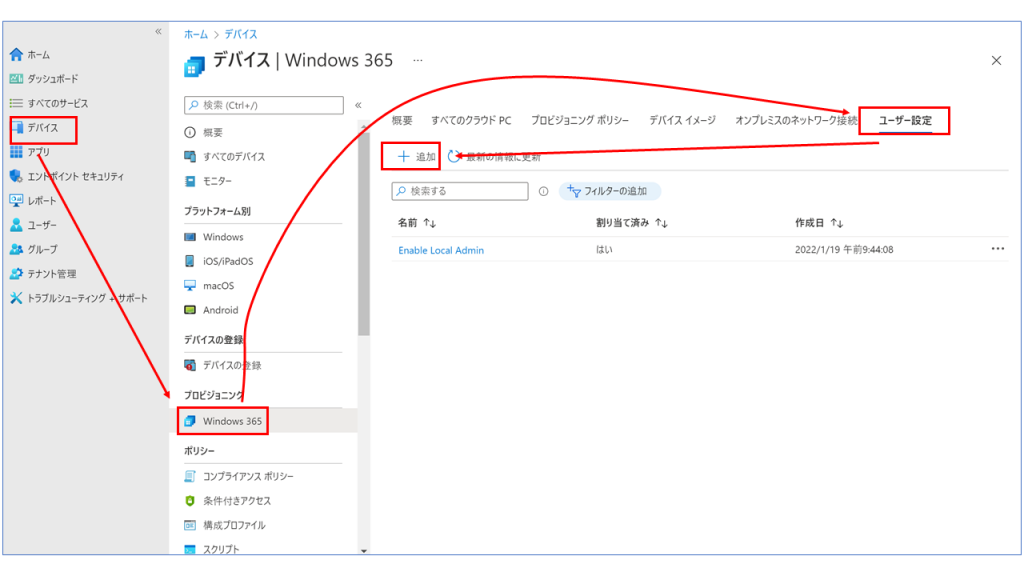Open Tenant Administration (テナント管理) gear icon
Viewport: 1024px width, 576px height.
point(16,274)
